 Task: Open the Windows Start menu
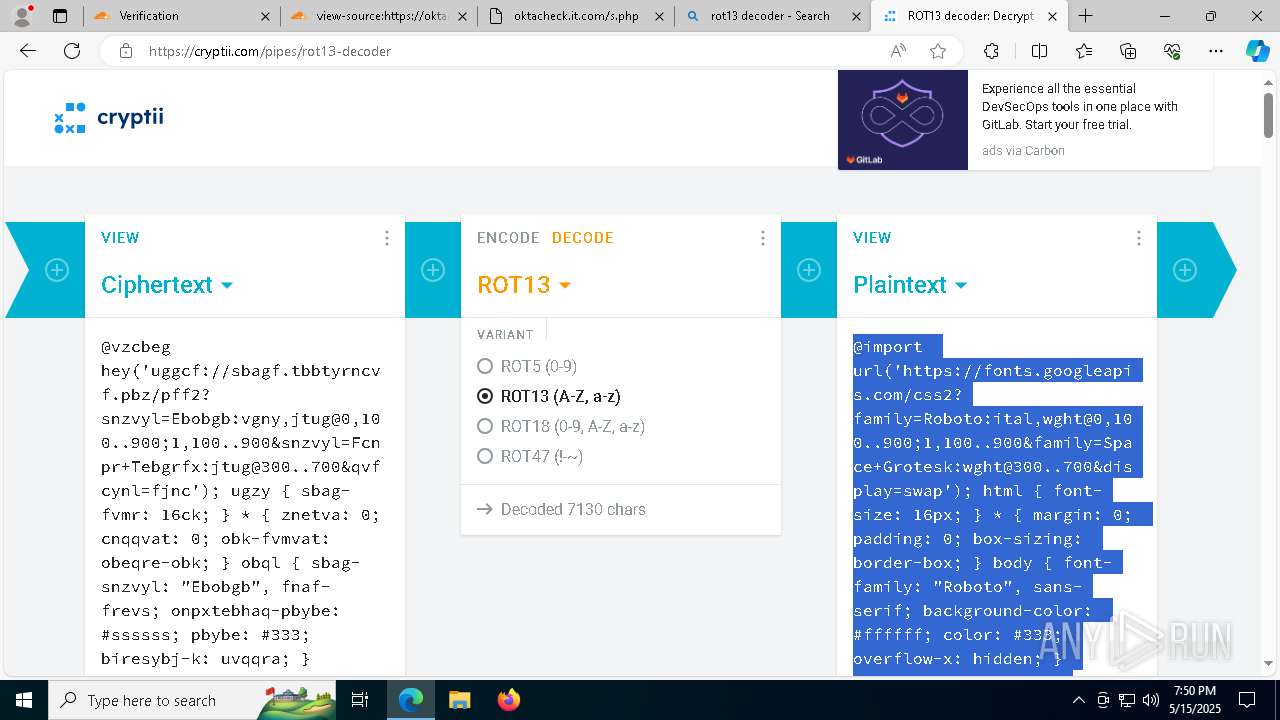24,700
